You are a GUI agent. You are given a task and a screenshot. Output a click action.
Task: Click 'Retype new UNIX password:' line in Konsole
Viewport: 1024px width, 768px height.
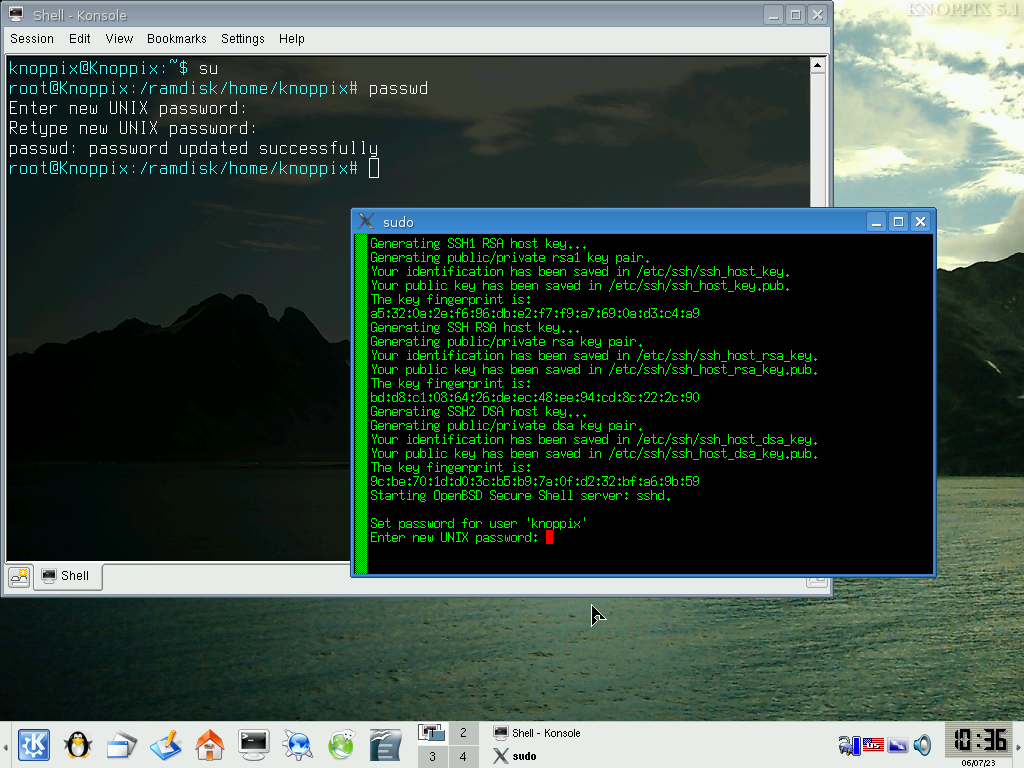[x=133, y=128]
